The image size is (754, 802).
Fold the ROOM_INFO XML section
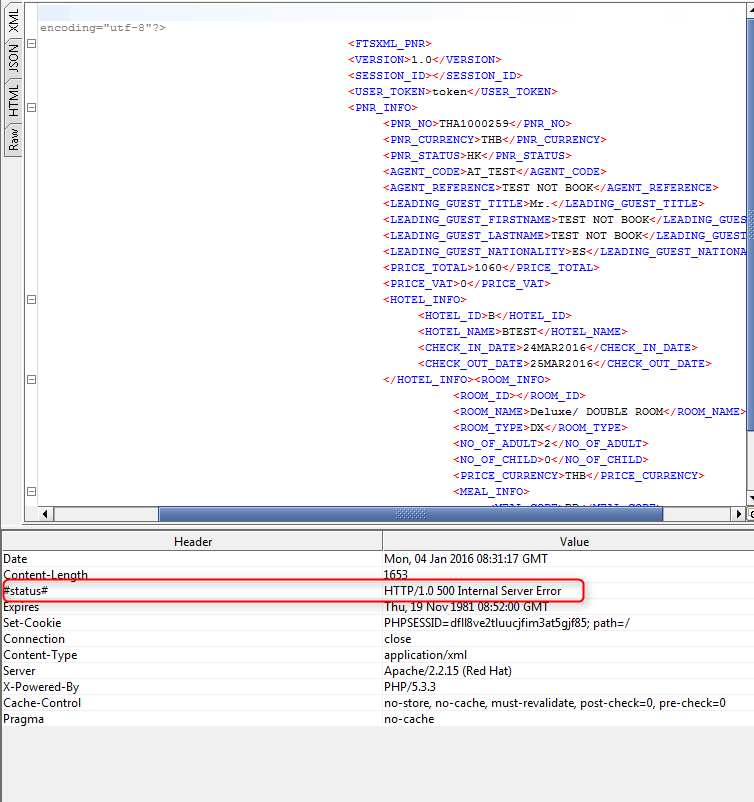(x=31, y=379)
